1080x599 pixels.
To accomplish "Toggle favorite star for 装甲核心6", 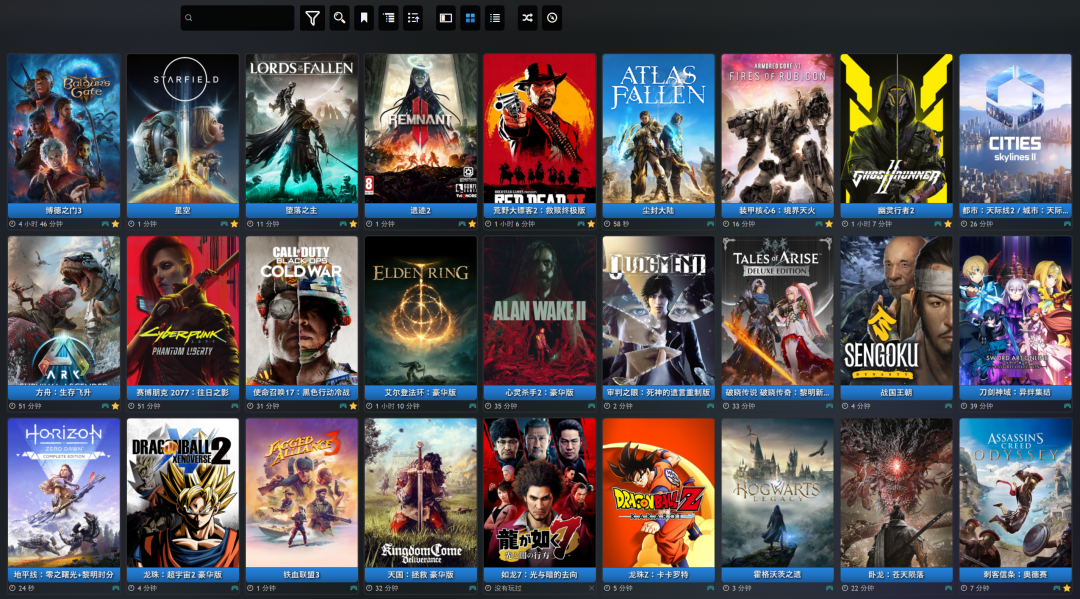I will click(x=829, y=224).
